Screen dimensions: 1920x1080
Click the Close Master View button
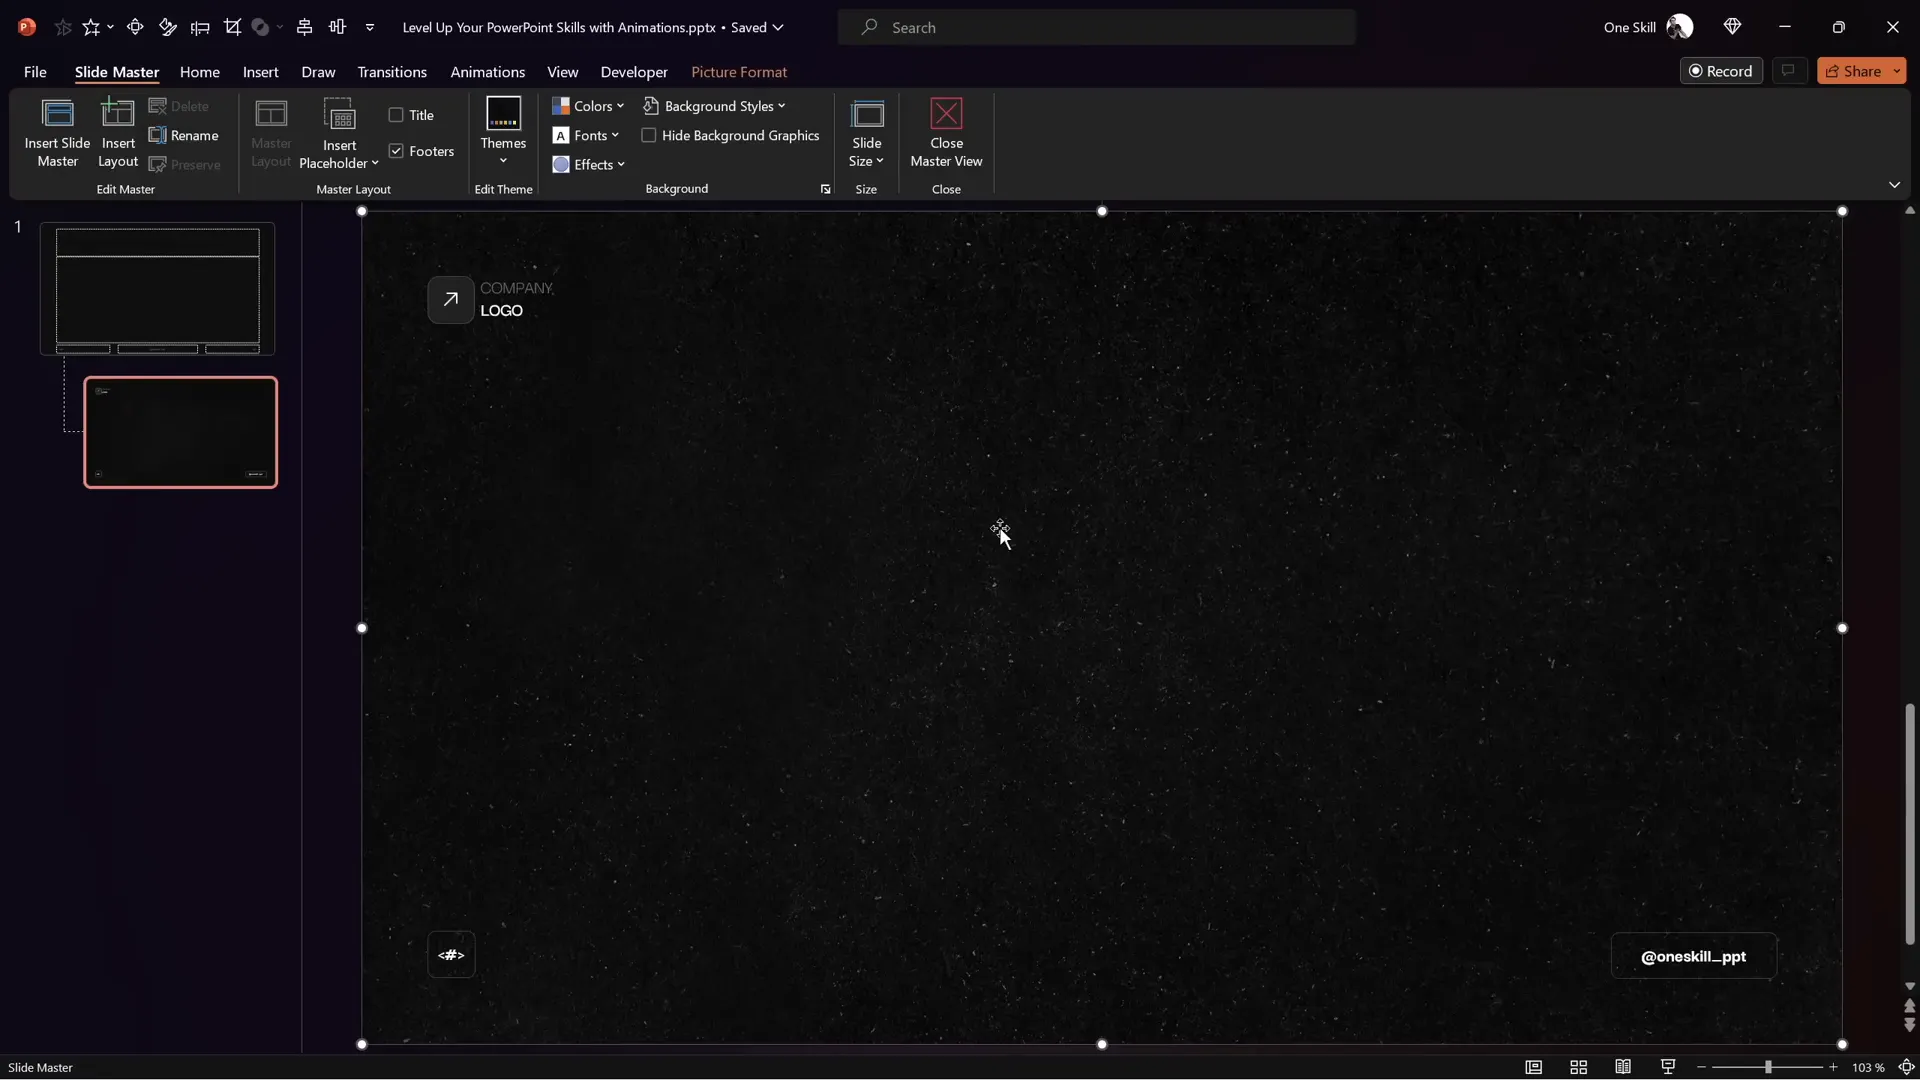click(x=946, y=133)
